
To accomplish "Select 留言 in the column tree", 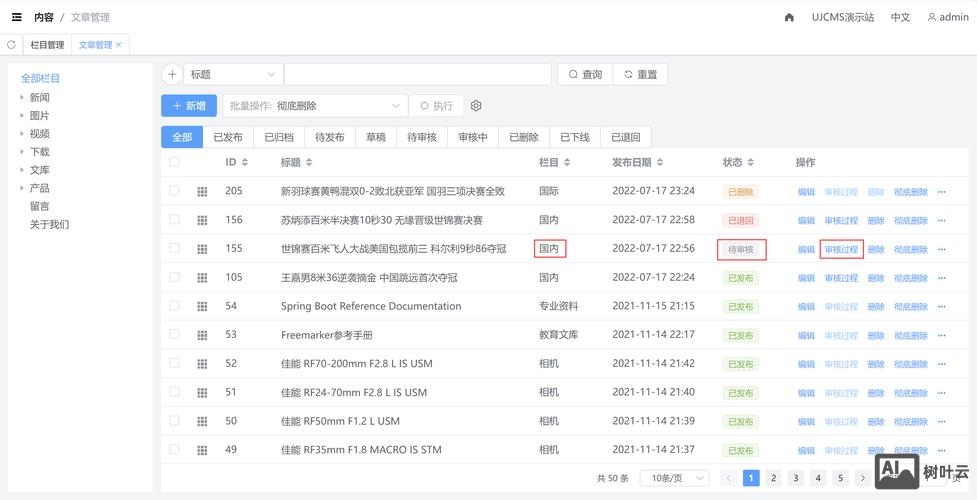I will (x=39, y=206).
